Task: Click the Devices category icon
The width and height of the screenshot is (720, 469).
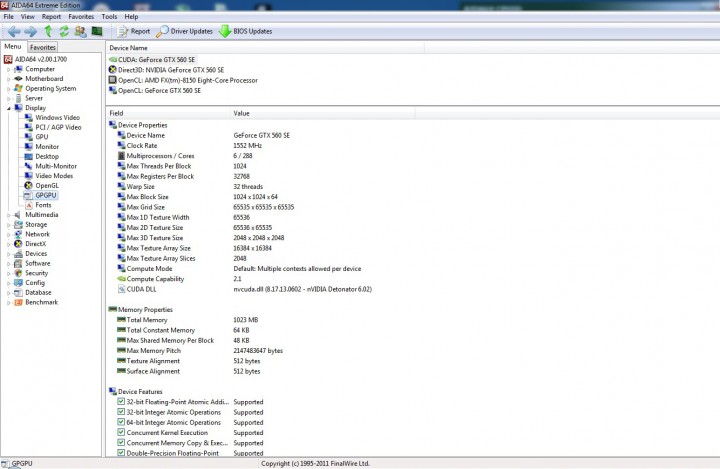Action: click(x=18, y=254)
